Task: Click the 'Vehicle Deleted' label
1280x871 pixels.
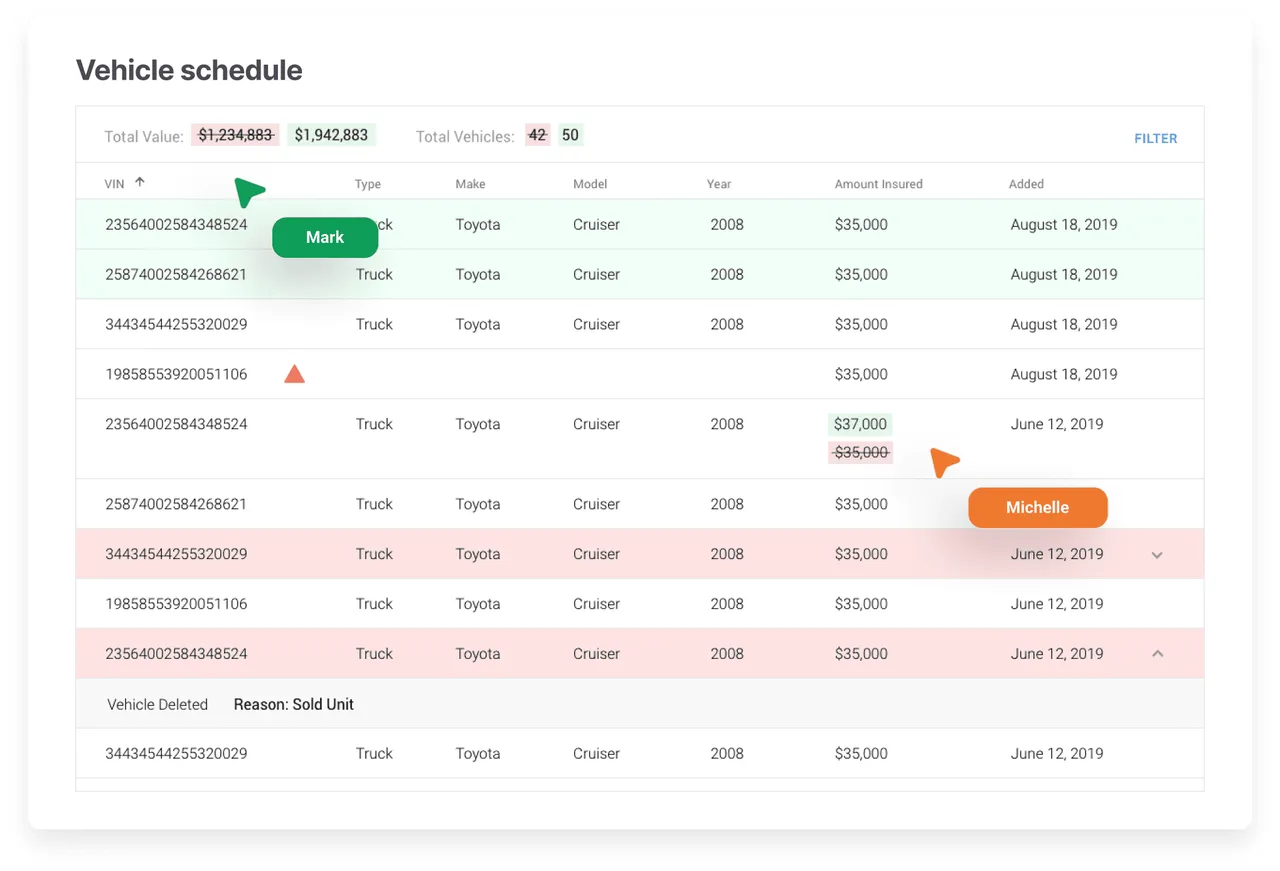Action: (x=157, y=704)
